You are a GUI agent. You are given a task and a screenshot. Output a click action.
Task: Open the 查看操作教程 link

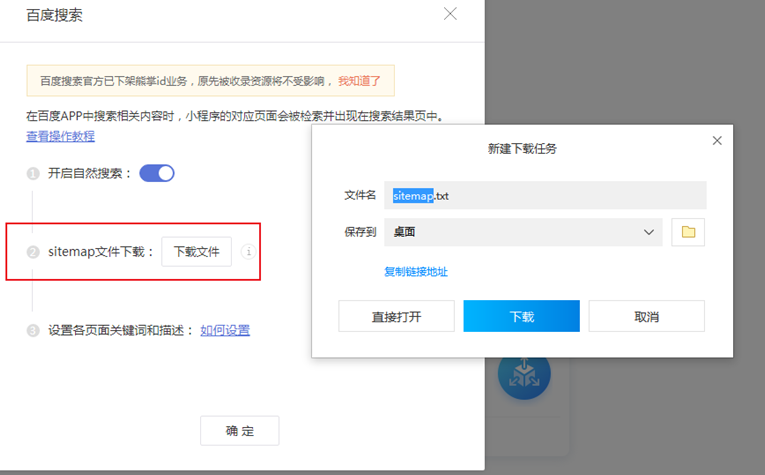[x=60, y=136]
